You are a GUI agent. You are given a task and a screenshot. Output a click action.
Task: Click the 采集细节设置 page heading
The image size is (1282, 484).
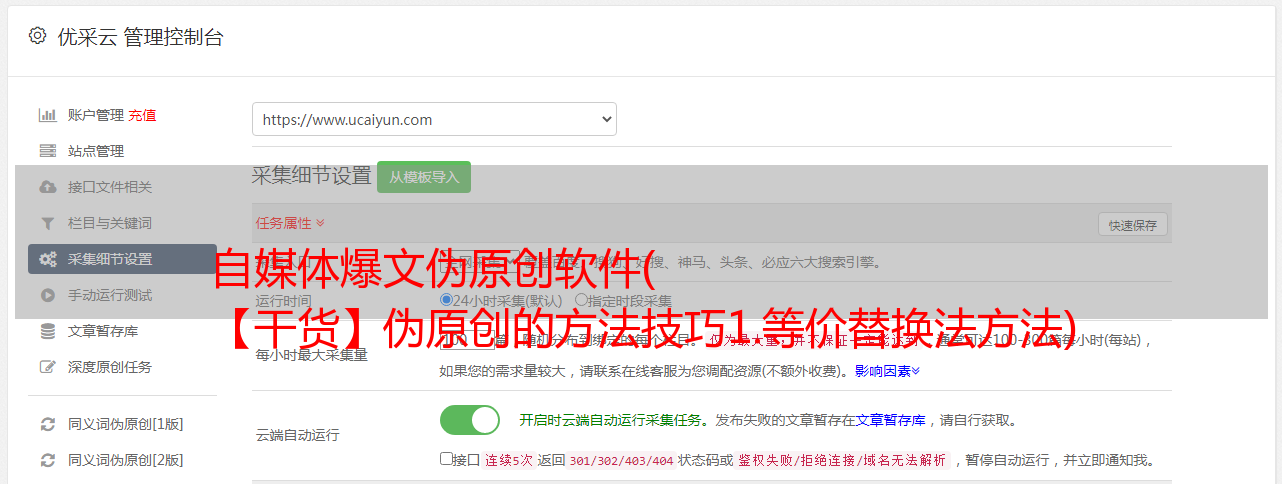(x=311, y=176)
